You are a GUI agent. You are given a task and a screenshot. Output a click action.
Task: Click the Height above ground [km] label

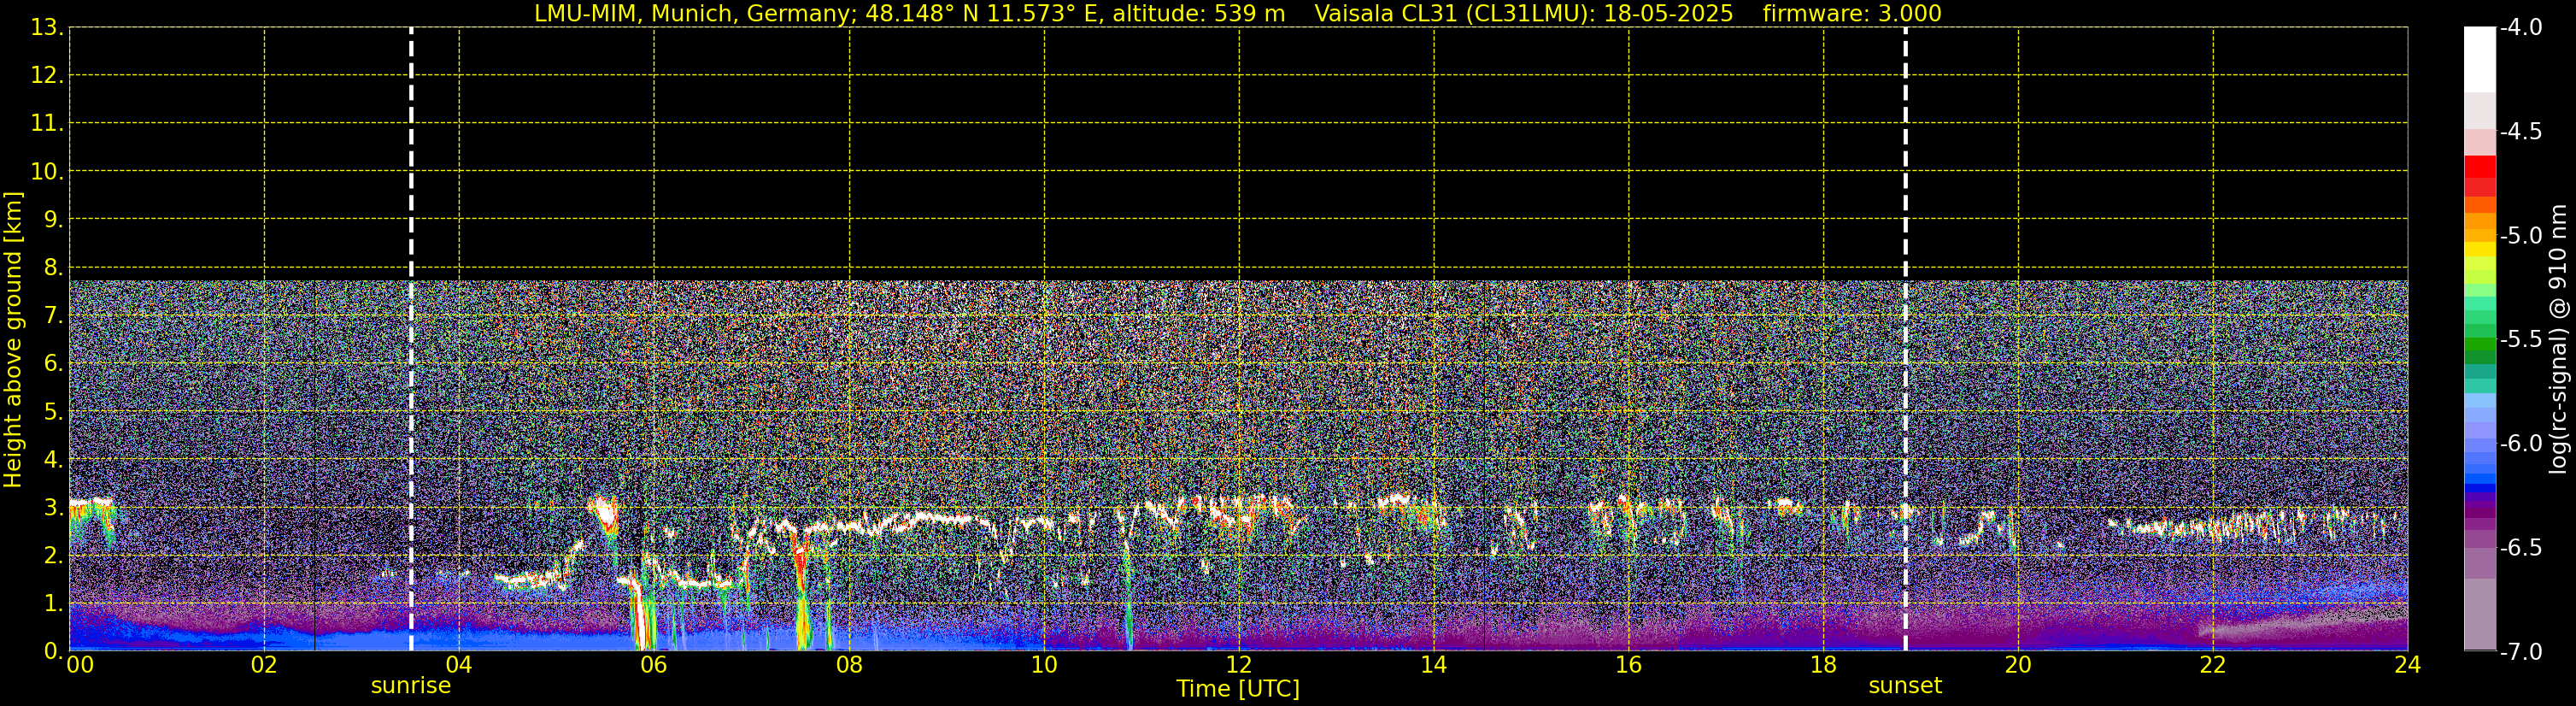click(13, 340)
